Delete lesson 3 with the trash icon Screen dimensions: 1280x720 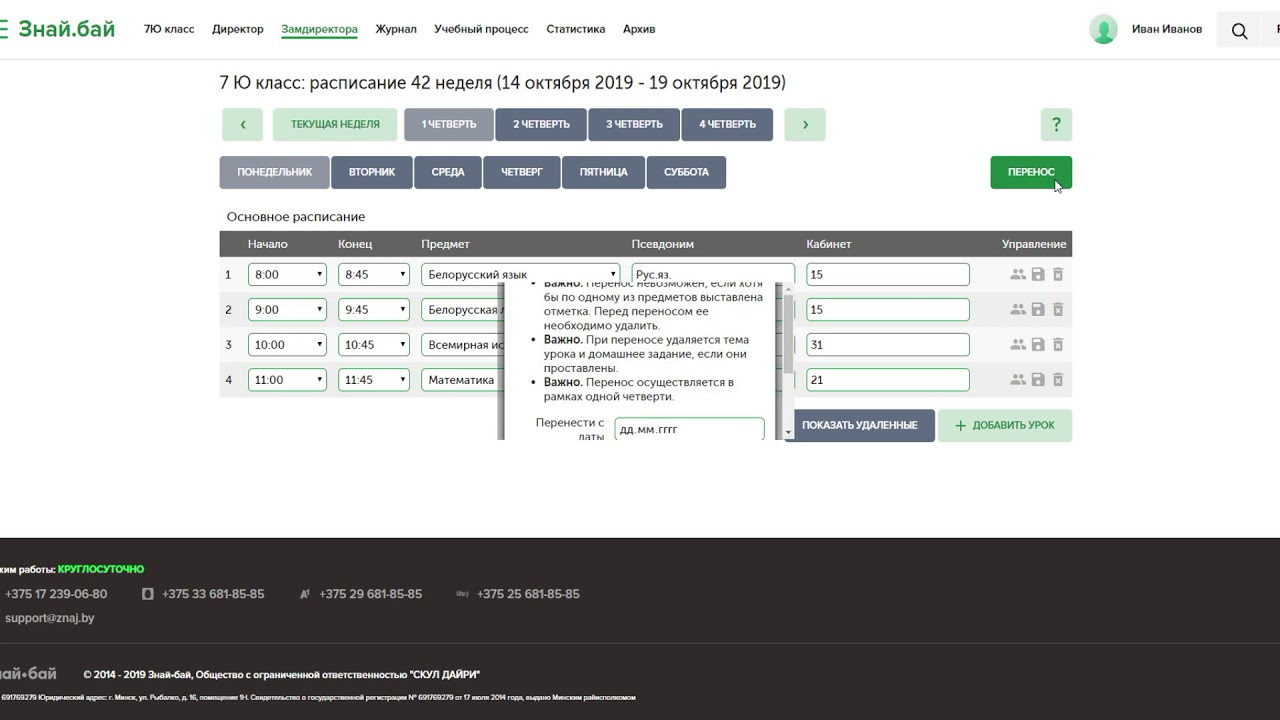1058,344
